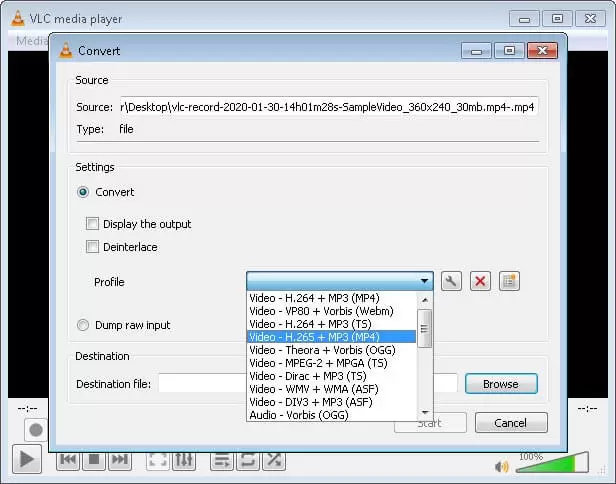Image resolution: width=616 pixels, height=484 pixels.
Task: Maximize the Convert dialog
Action: tap(509, 51)
